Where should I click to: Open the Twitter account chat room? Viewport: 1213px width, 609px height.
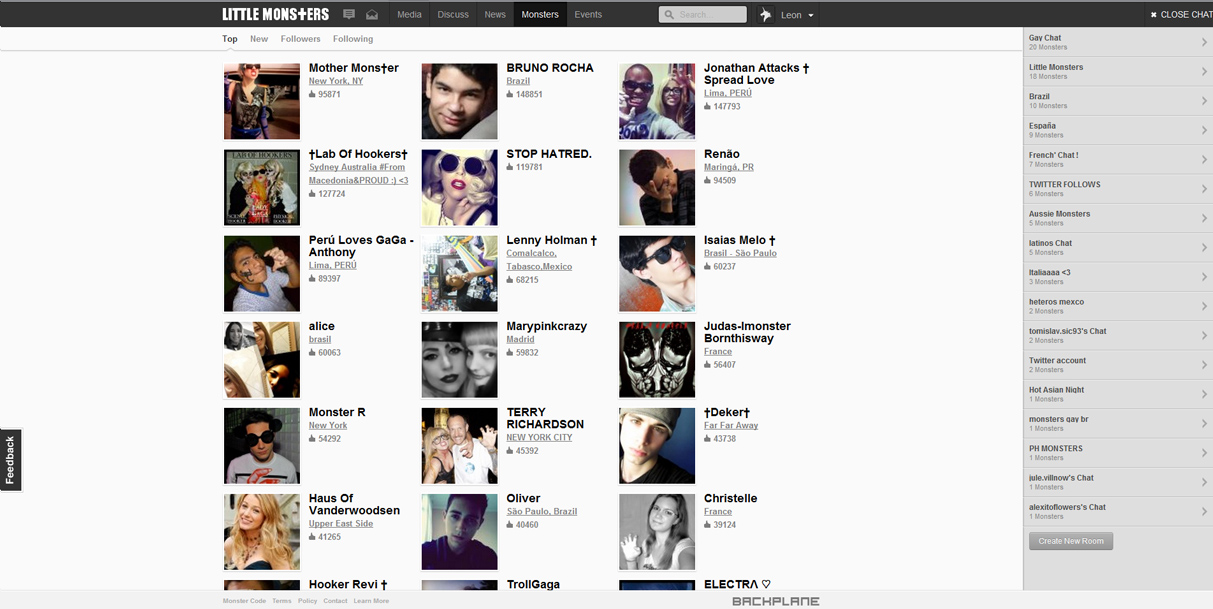[1118, 365]
